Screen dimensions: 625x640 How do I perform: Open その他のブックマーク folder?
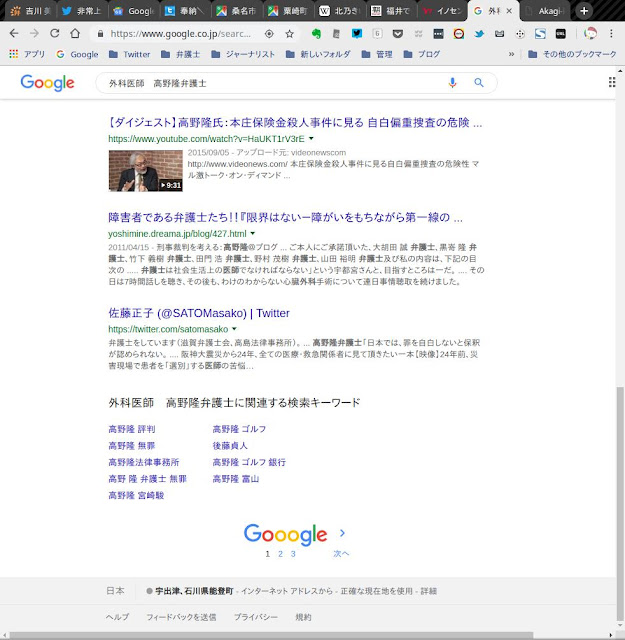[x=572, y=54]
